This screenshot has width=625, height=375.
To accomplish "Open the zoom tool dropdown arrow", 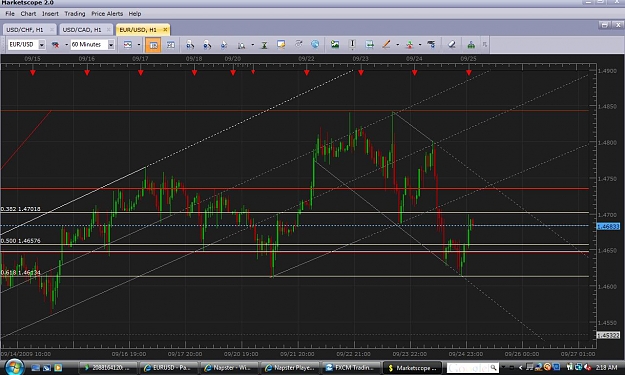I will tap(252, 45).
